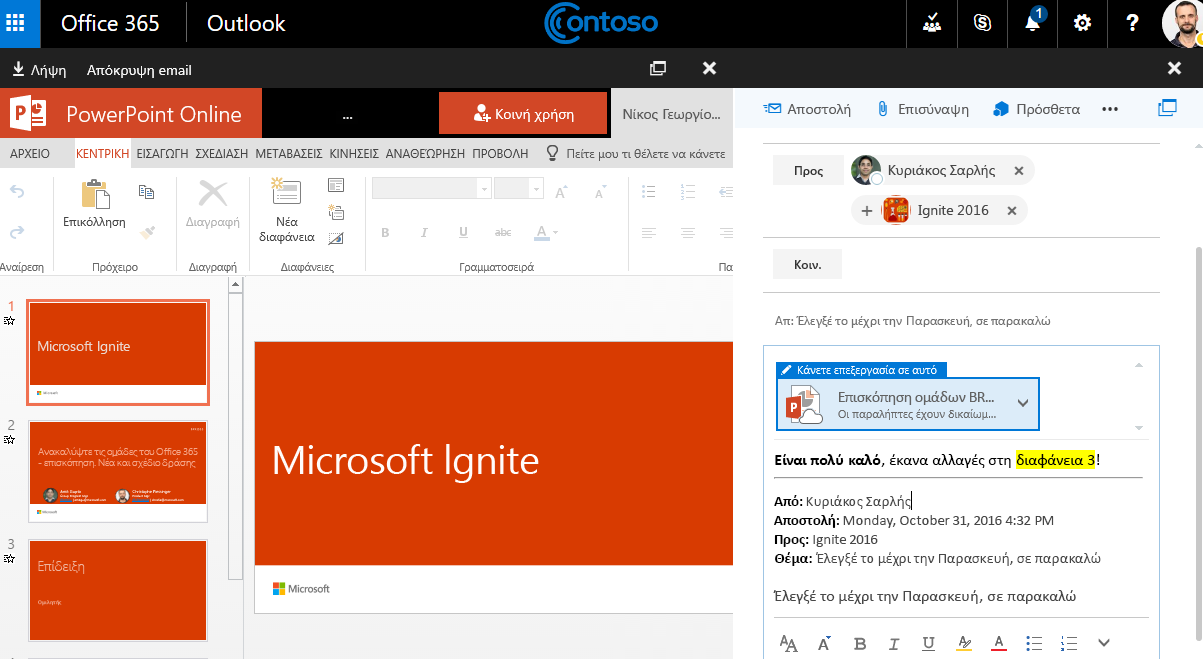The width and height of the screenshot is (1203, 659).
Task: Click the Undo arrow in ribbon
Action: (x=17, y=192)
